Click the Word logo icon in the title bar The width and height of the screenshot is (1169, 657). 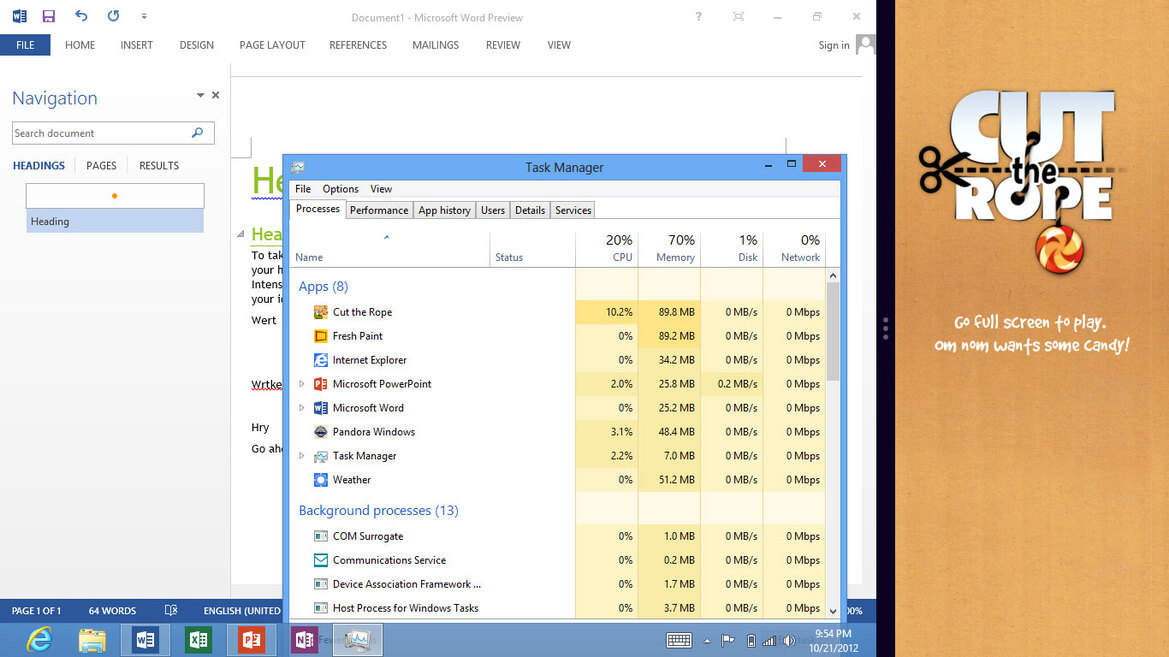coord(19,16)
